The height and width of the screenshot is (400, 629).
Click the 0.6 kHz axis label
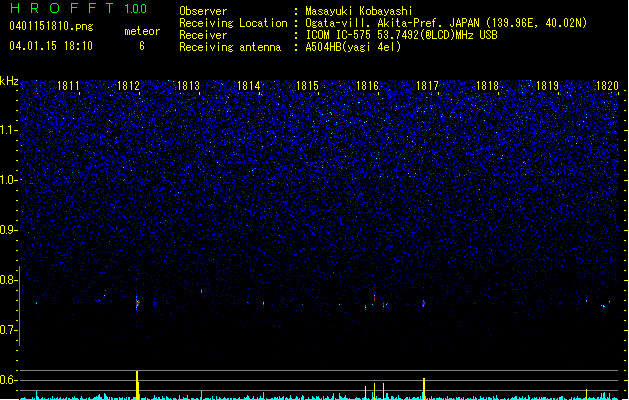tap(9, 380)
